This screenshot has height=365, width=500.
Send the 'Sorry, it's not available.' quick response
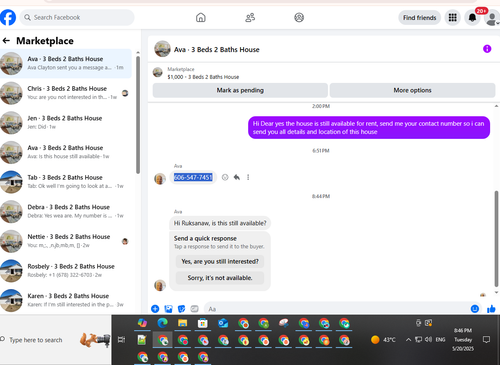point(220,278)
